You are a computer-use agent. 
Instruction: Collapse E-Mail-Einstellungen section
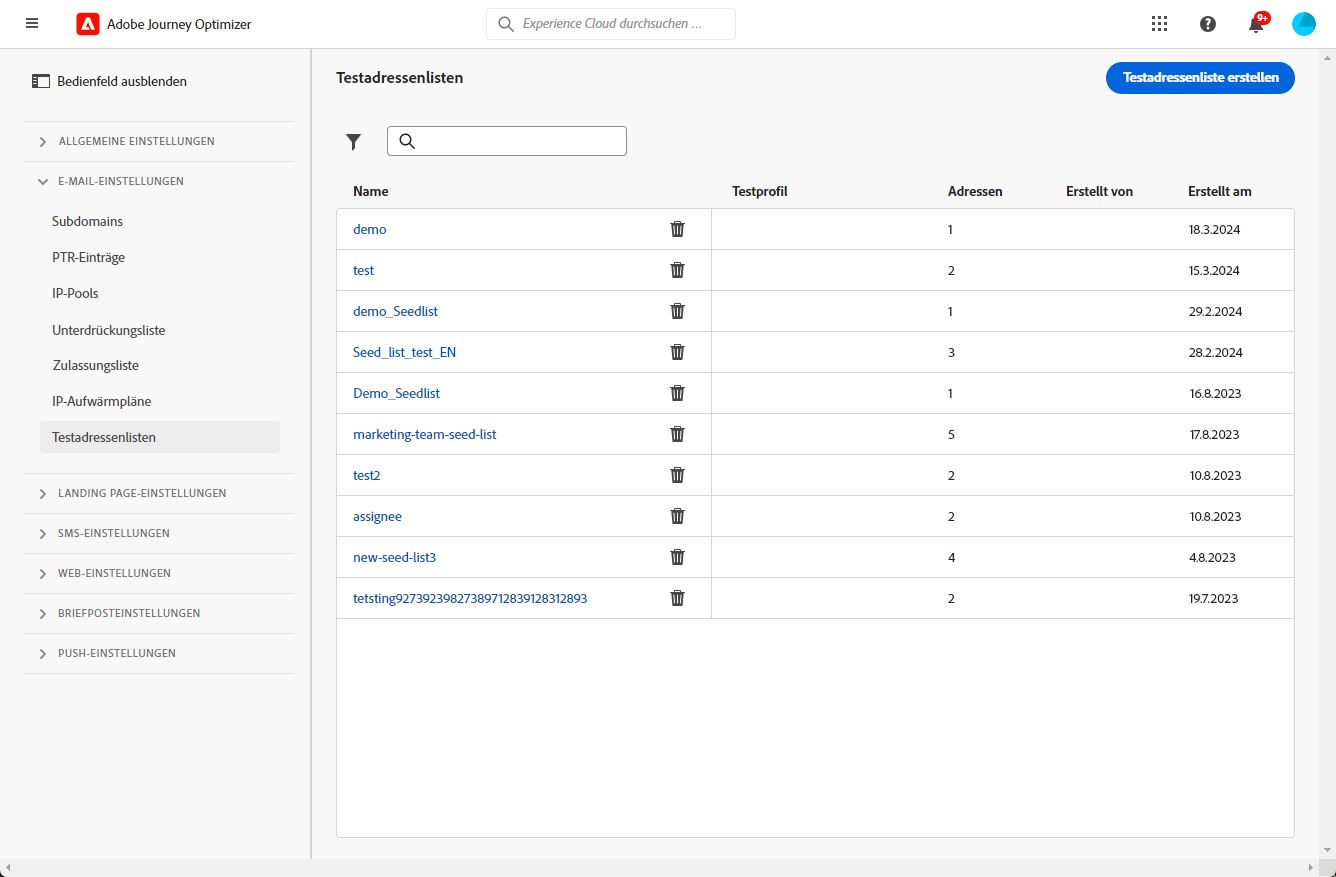[121, 182]
